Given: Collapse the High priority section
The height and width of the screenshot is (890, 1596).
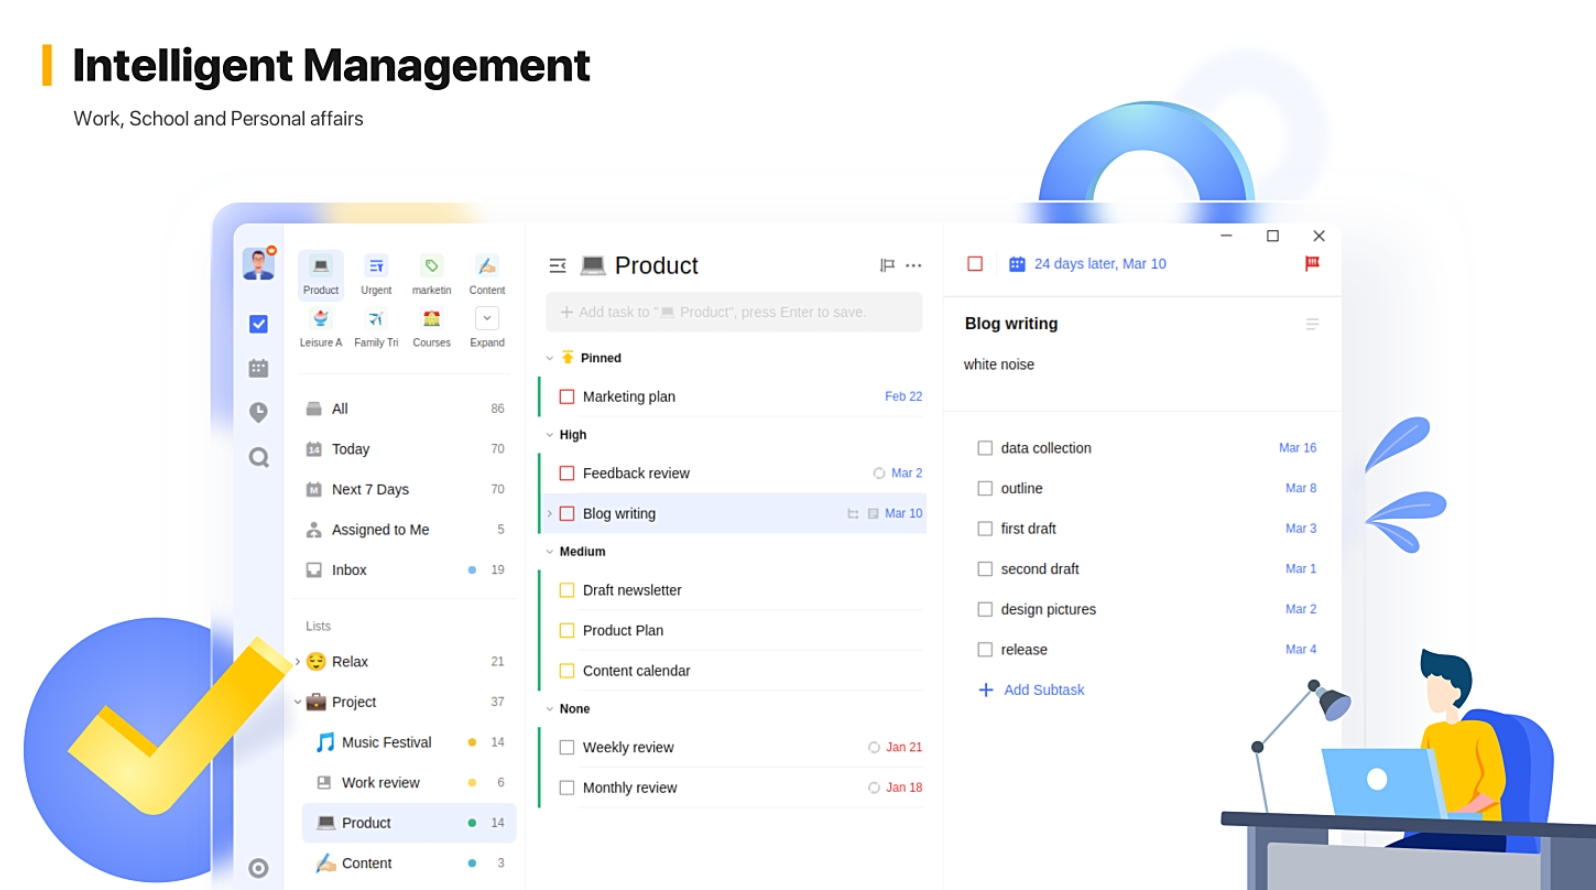Looking at the screenshot, I should 550,435.
